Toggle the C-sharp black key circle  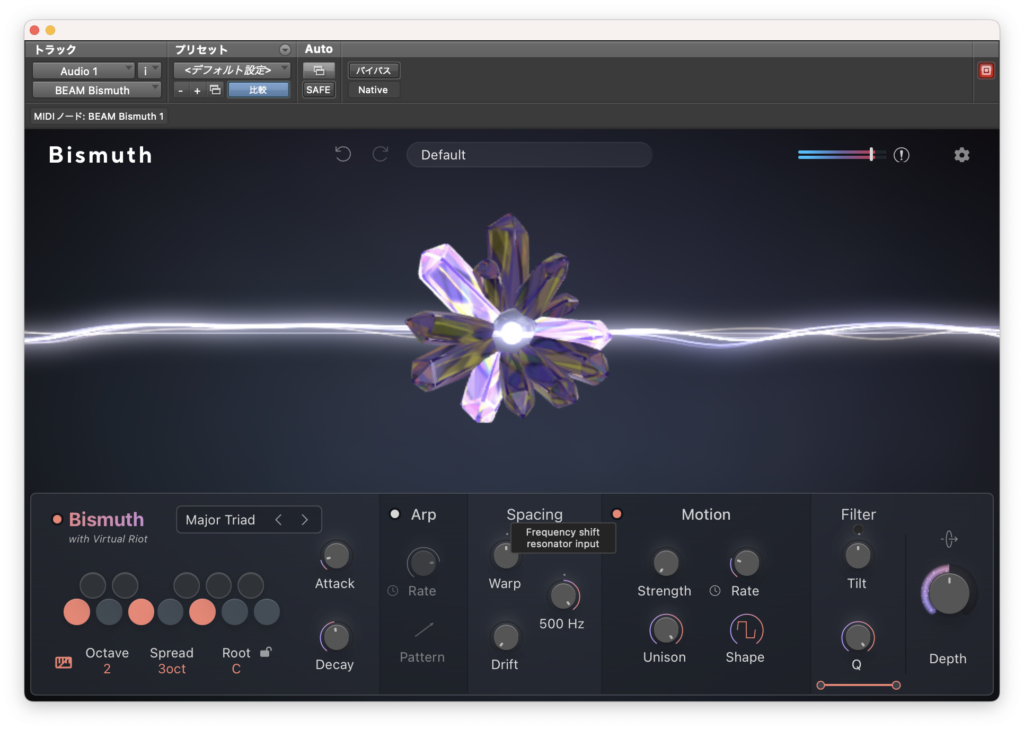tap(92, 585)
